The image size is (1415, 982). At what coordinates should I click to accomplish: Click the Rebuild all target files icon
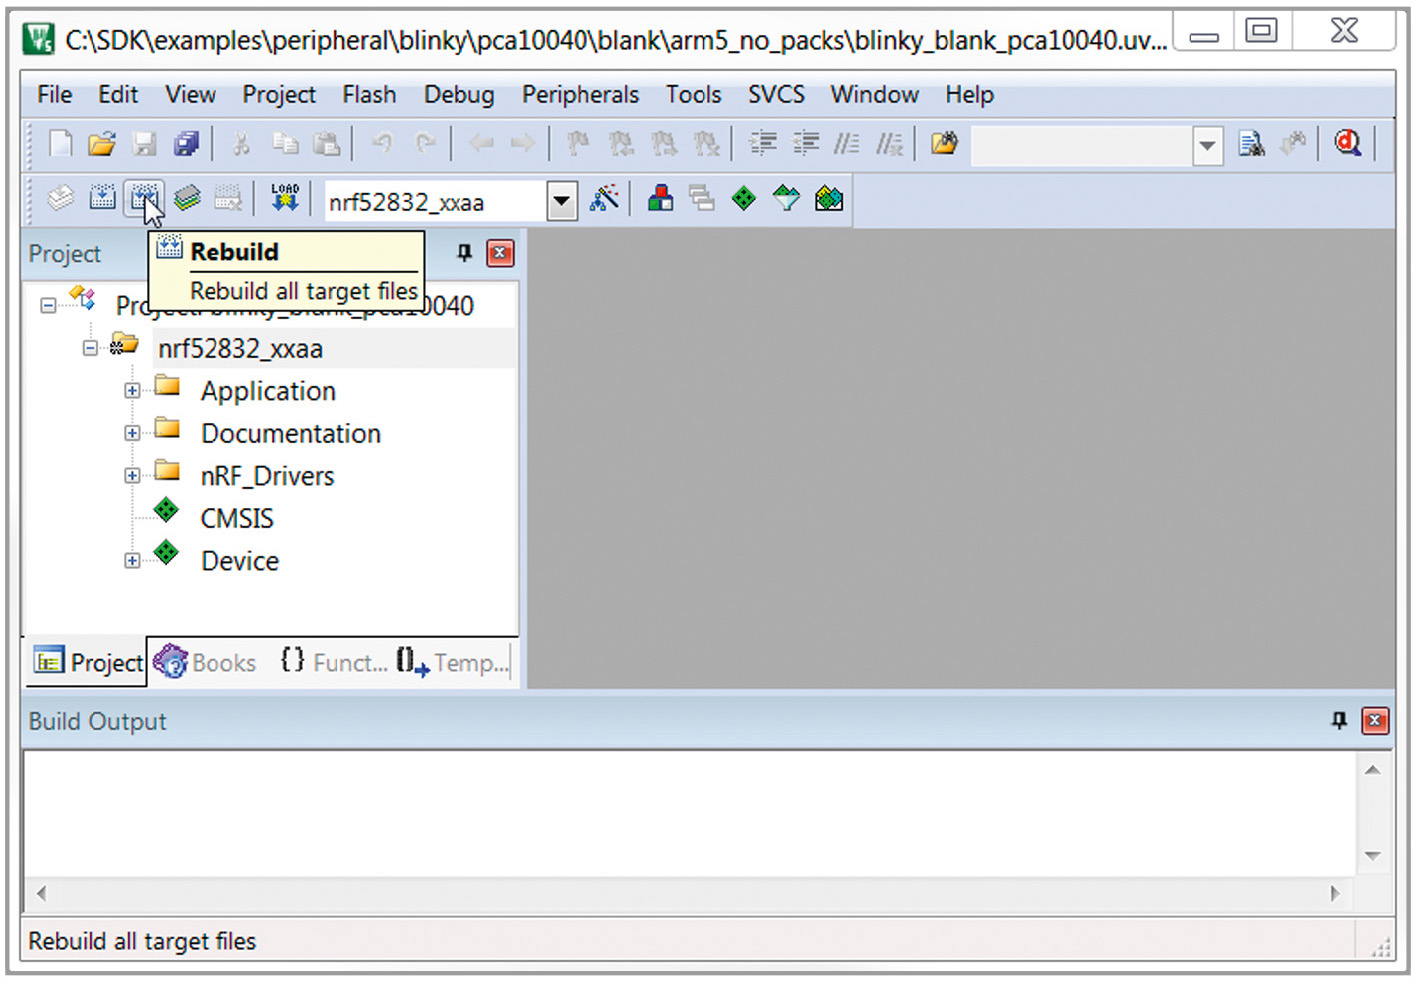tap(144, 198)
